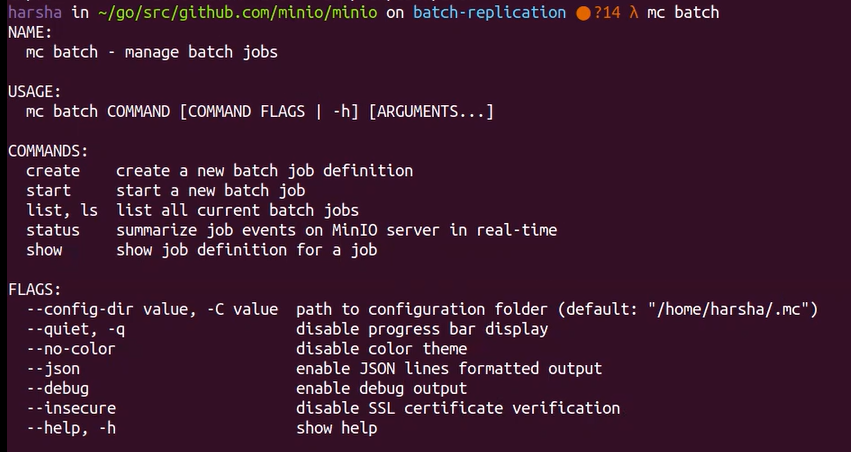The image size is (851, 452).
Task: Click 'list all current batch jobs' description
Action: click(x=237, y=211)
